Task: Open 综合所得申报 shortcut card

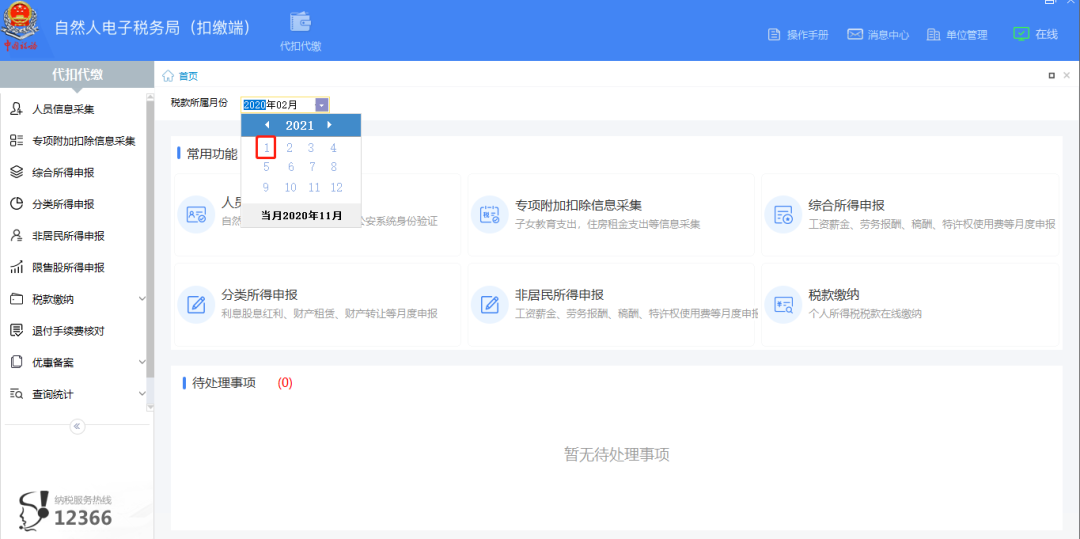Action: tap(910, 214)
